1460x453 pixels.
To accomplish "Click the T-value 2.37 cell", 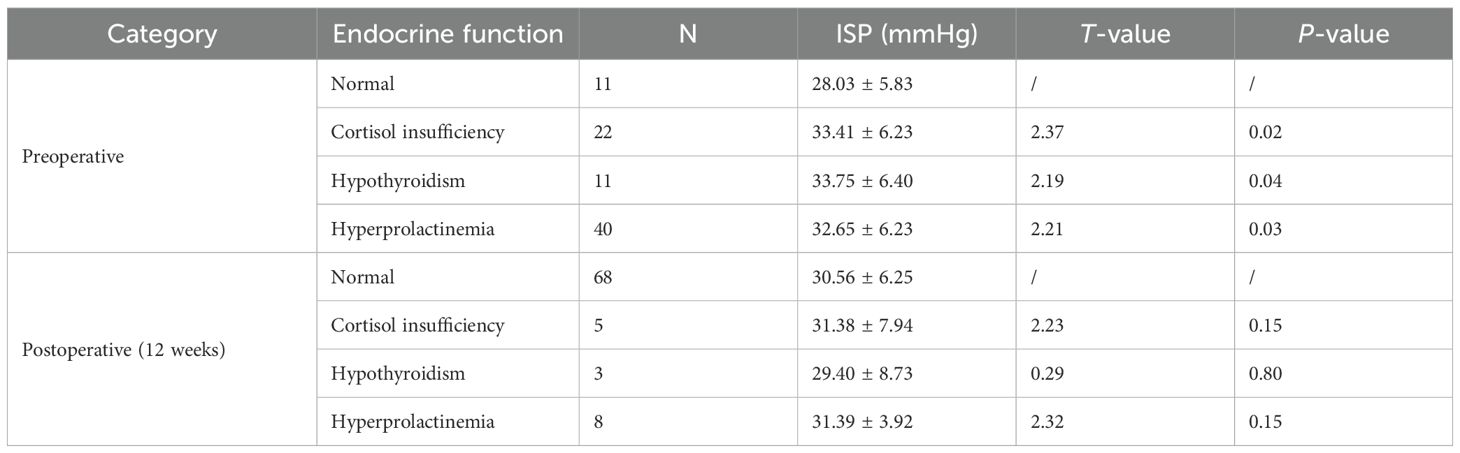I will click(x=1049, y=133).
